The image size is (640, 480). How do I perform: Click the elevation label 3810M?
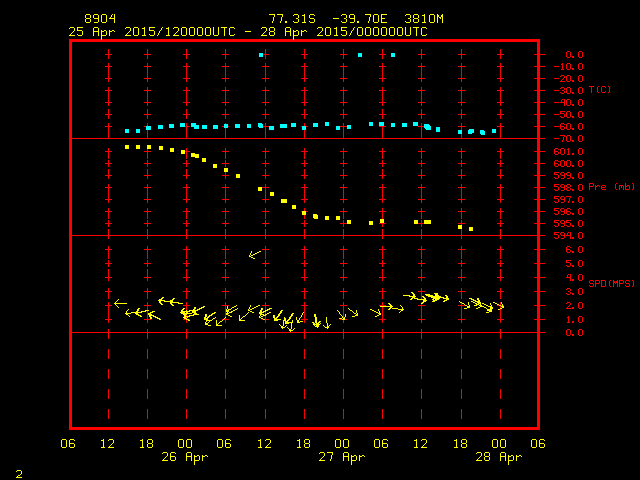pos(424,19)
